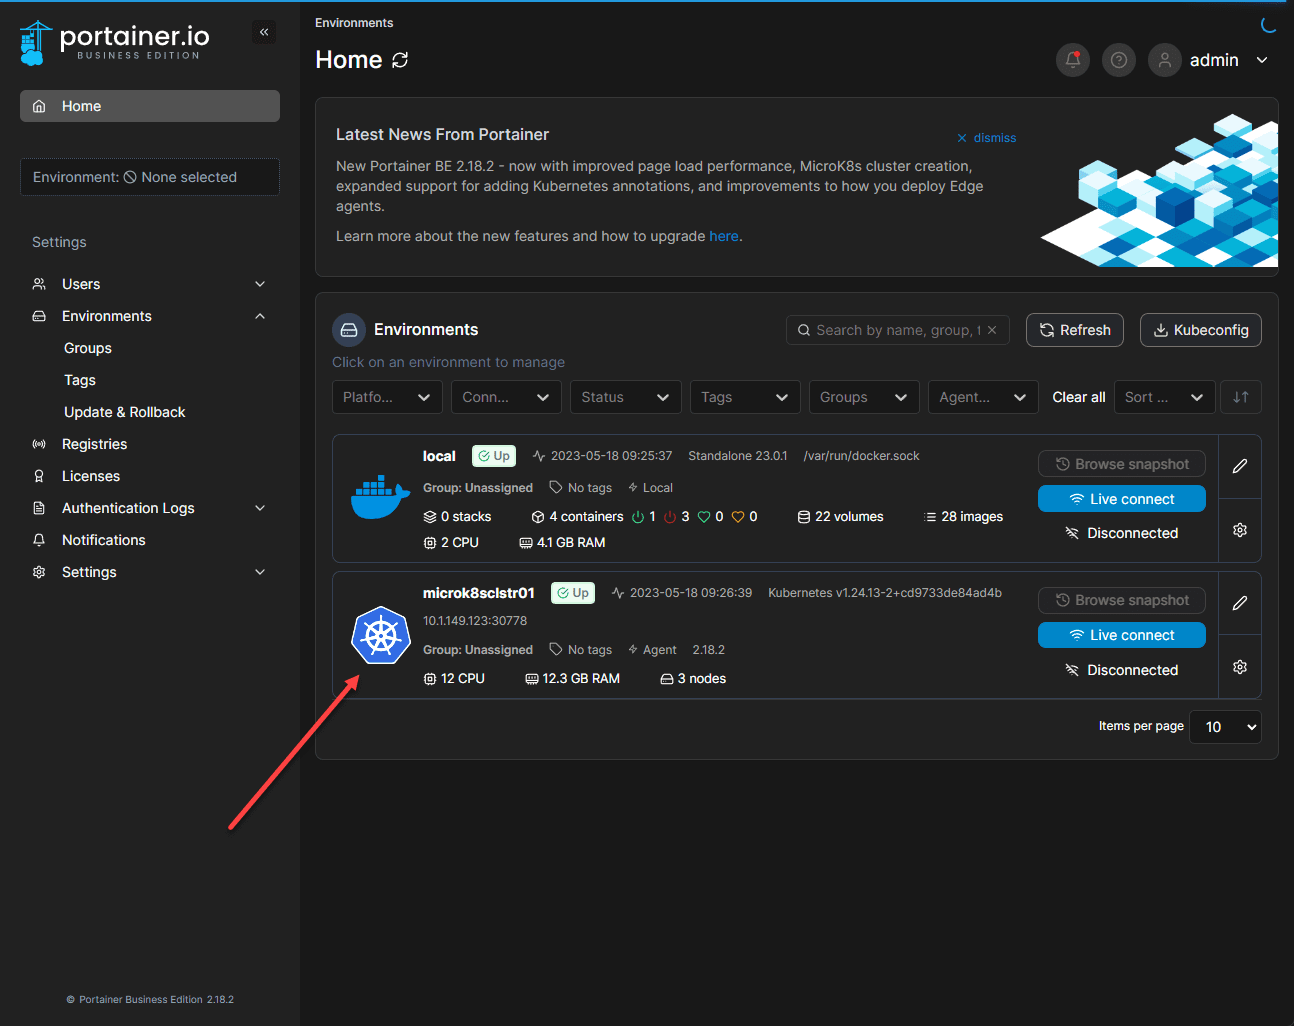1294x1026 pixels.
Task: Open the Platform filter dropdown
Action: tap(386, 397)
